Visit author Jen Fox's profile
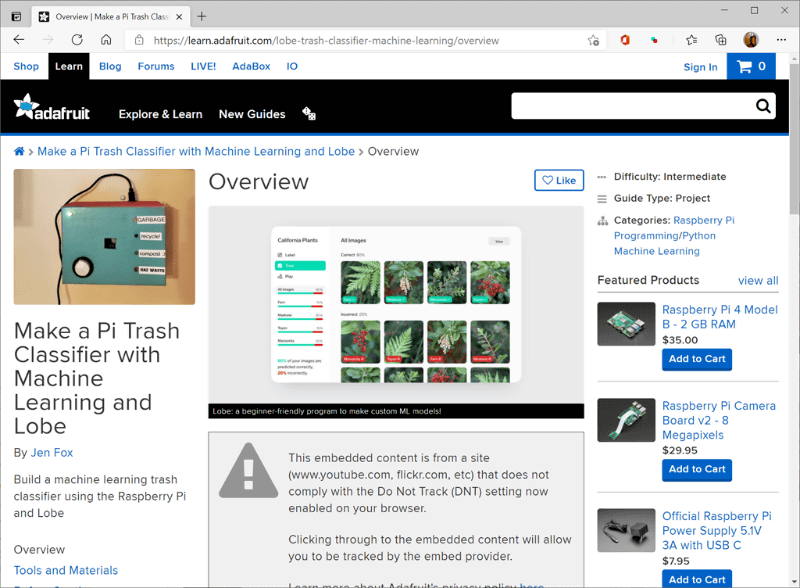The height and width of the screenshot is (588, 800). click(52, 453)
